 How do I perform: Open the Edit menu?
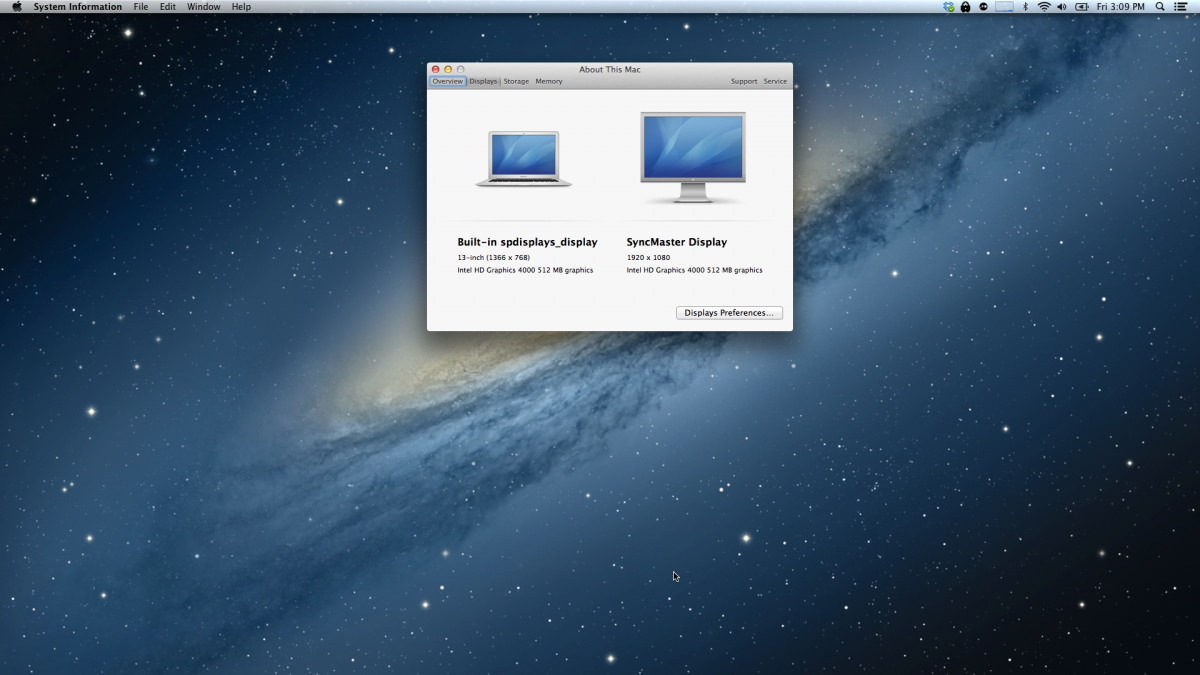[x=168, y=7]
